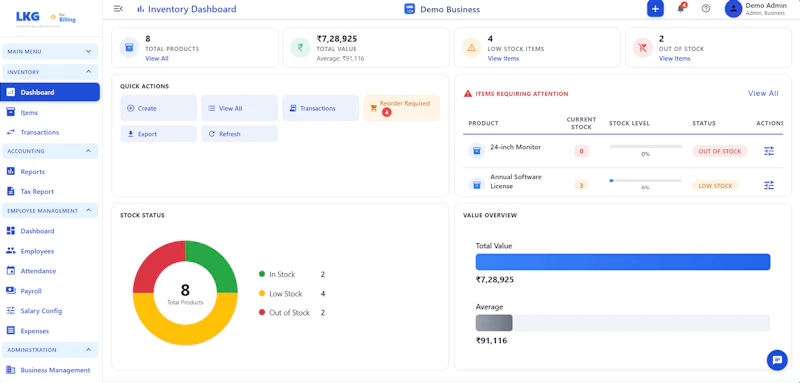Click the green In Stock legend dot
Viewport: 800px width, 383px height.
[x=262, y=274]
